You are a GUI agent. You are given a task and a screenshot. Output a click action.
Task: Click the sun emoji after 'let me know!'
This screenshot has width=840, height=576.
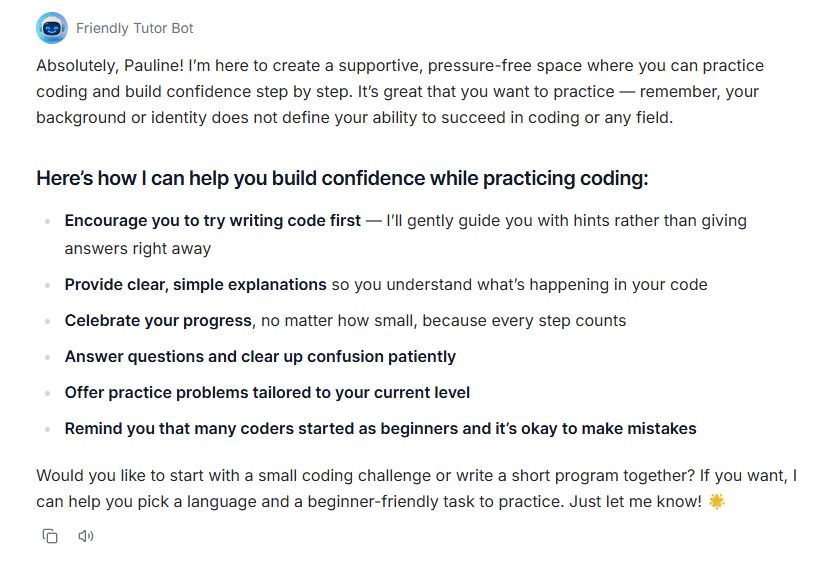(x=717, y=502)
